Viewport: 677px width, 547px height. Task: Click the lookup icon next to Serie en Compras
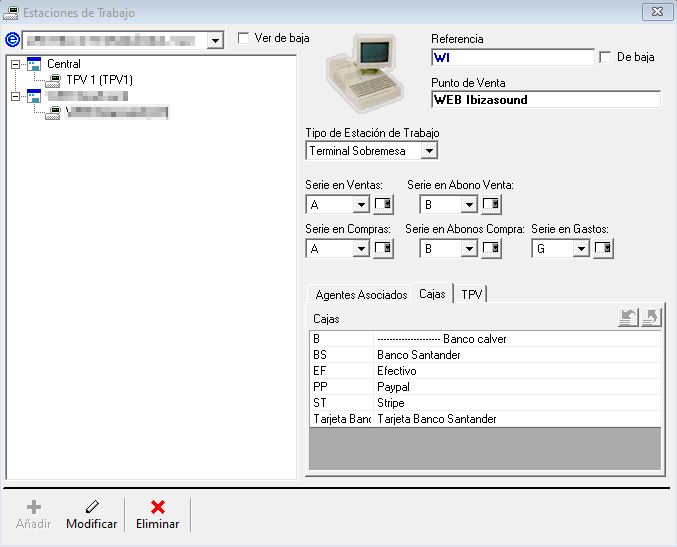click(383, 248)
